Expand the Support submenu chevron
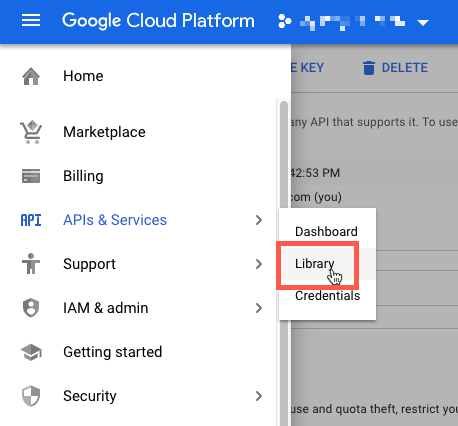This screenshot has width=458, height=426. [x=259, y=264]
